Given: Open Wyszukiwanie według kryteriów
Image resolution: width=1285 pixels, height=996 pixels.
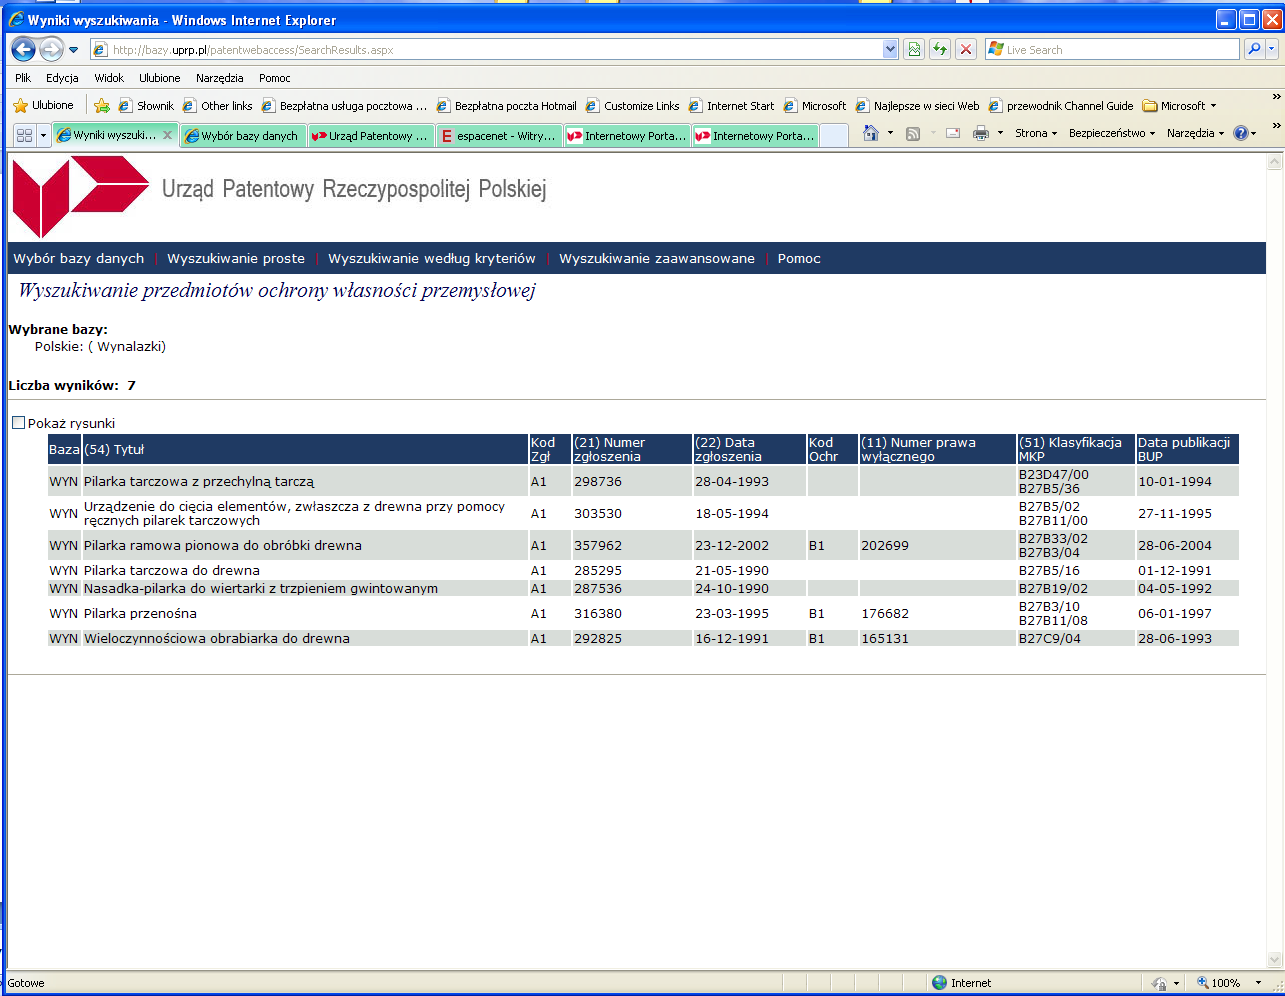Looking at the screenshot, I should [432, 258].
